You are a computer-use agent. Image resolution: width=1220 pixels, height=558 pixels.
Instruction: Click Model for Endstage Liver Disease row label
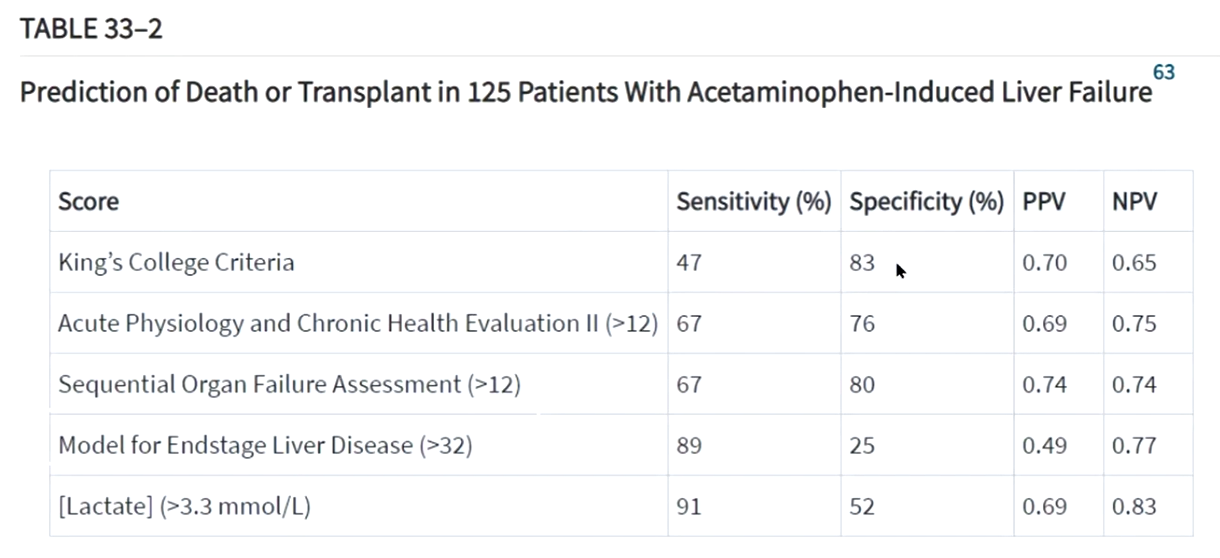pyautogui.click(x=265, y=446)
